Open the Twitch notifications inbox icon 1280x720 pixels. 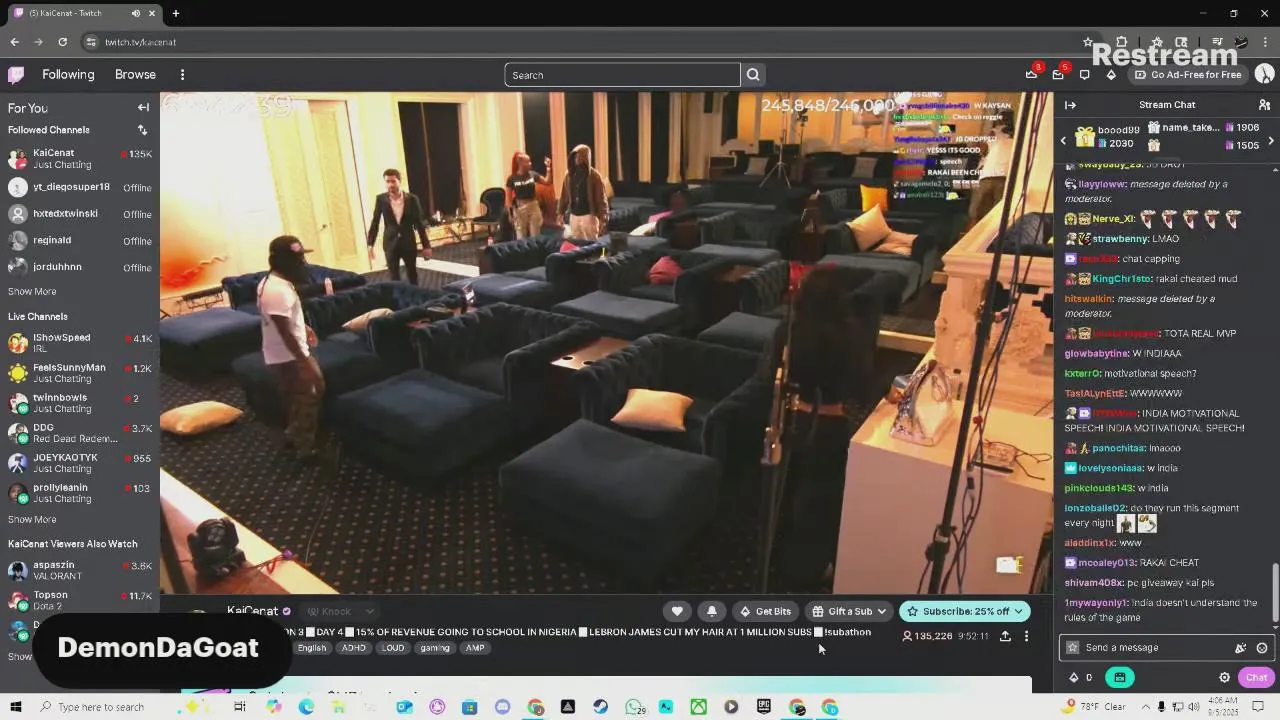coord(1058,75)
